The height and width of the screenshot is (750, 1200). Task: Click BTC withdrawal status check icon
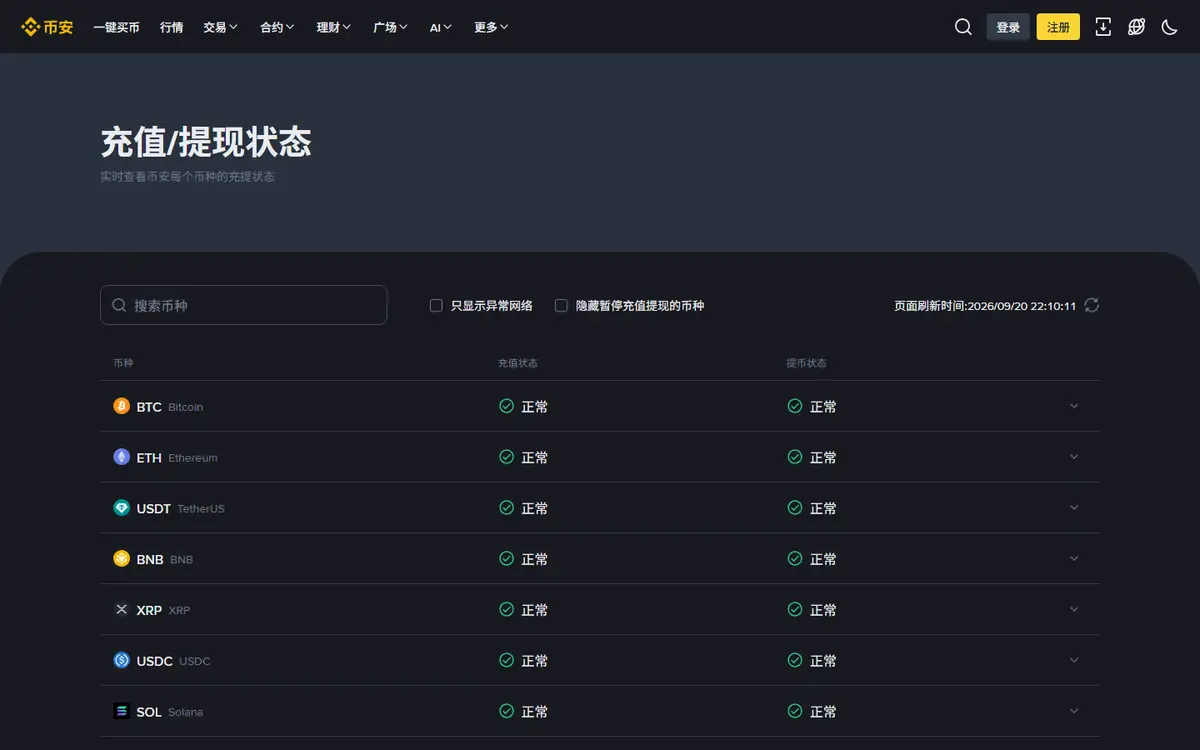pyautogui.click(x=795, y=406)
